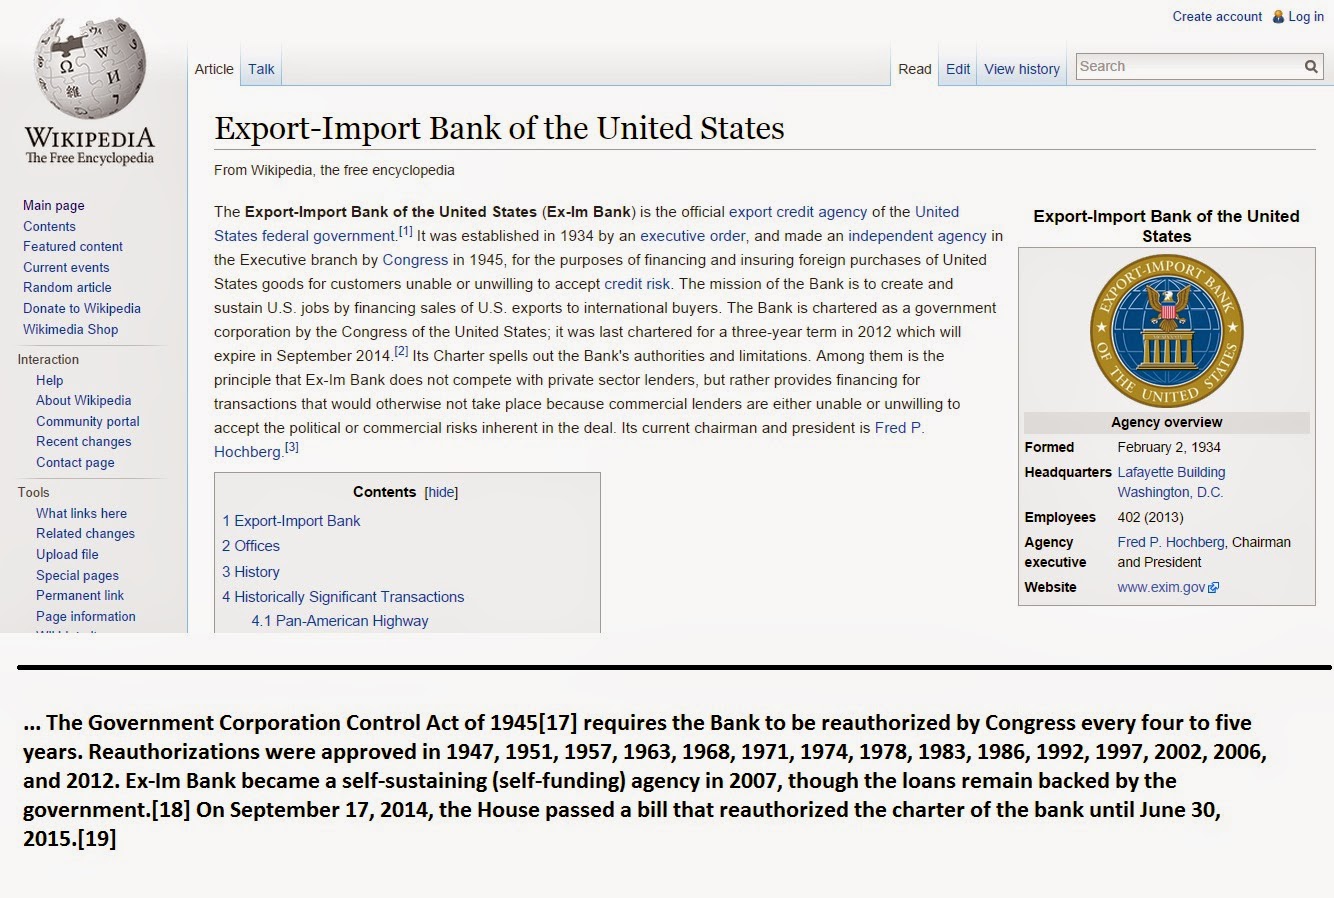
Task: Click the Formed date February 2, 1934
Action: click(1169, 447)
